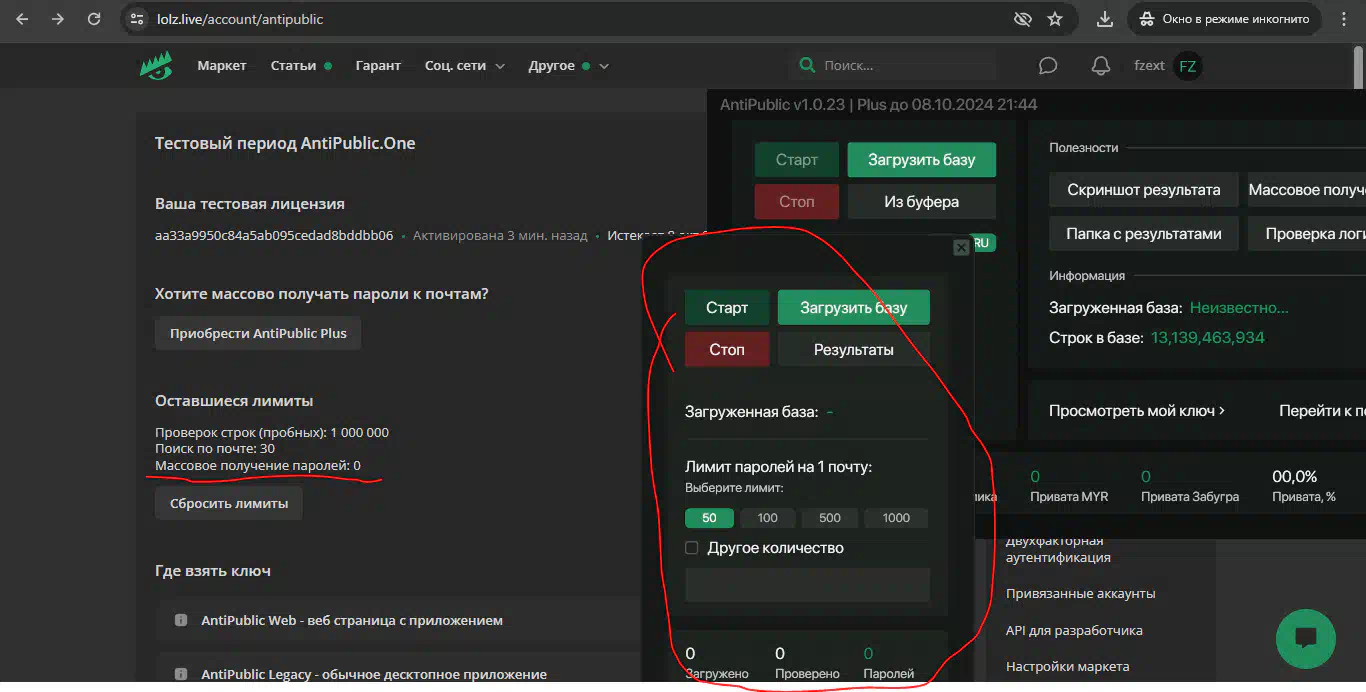Viewport: 1366px width, 692px height.
Task: Click the crossed-eye tracking icon in address bar
Action: click(1022, 19)
